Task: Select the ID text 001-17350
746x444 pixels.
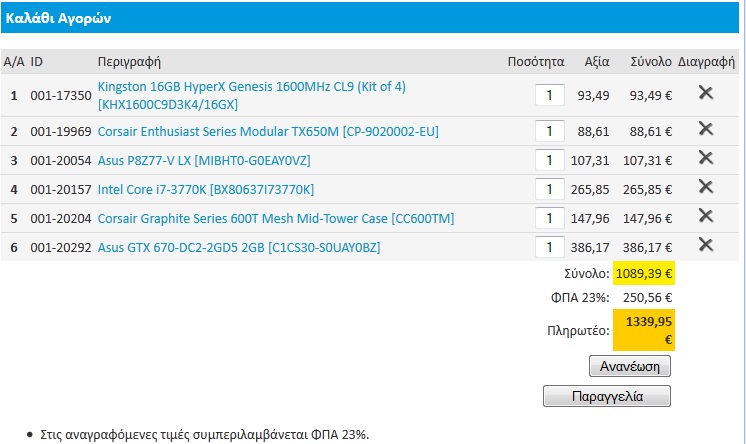Action: (60, 96)
